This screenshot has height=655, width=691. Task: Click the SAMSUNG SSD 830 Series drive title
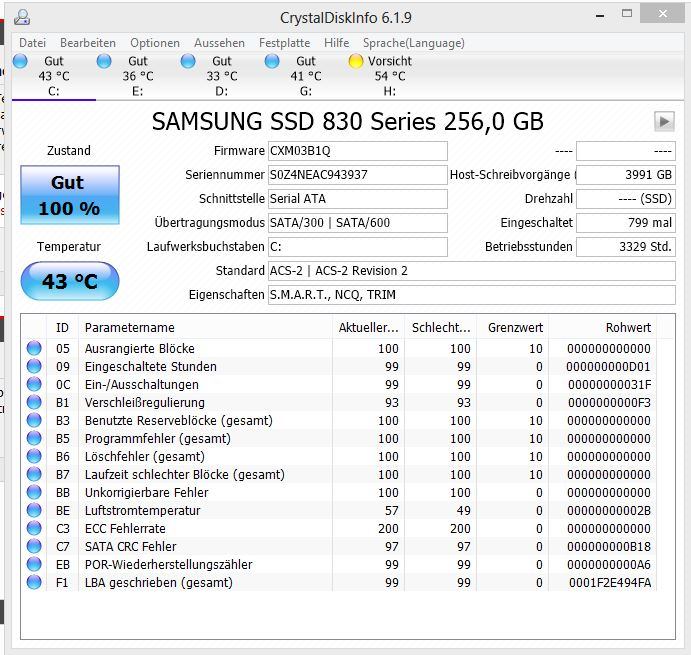coord(347,121)
